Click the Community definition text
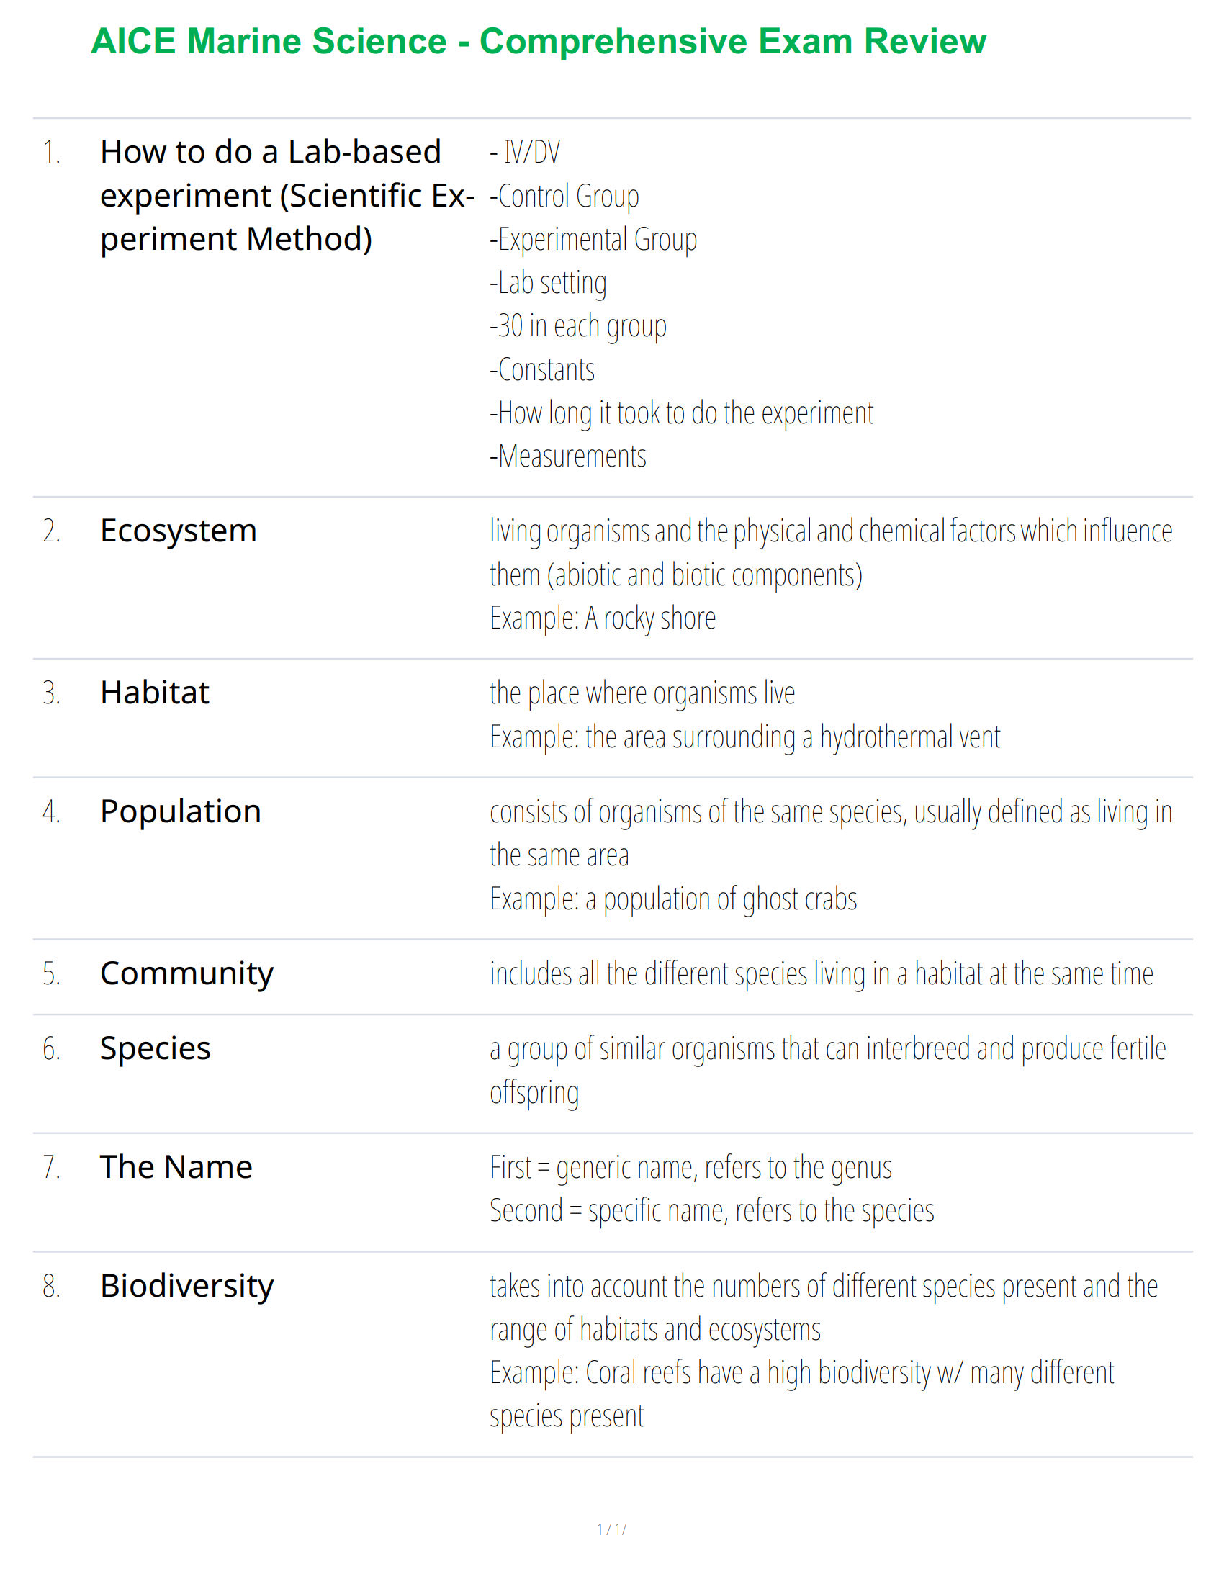1224x1584 pixels. [x=821, y=973]
